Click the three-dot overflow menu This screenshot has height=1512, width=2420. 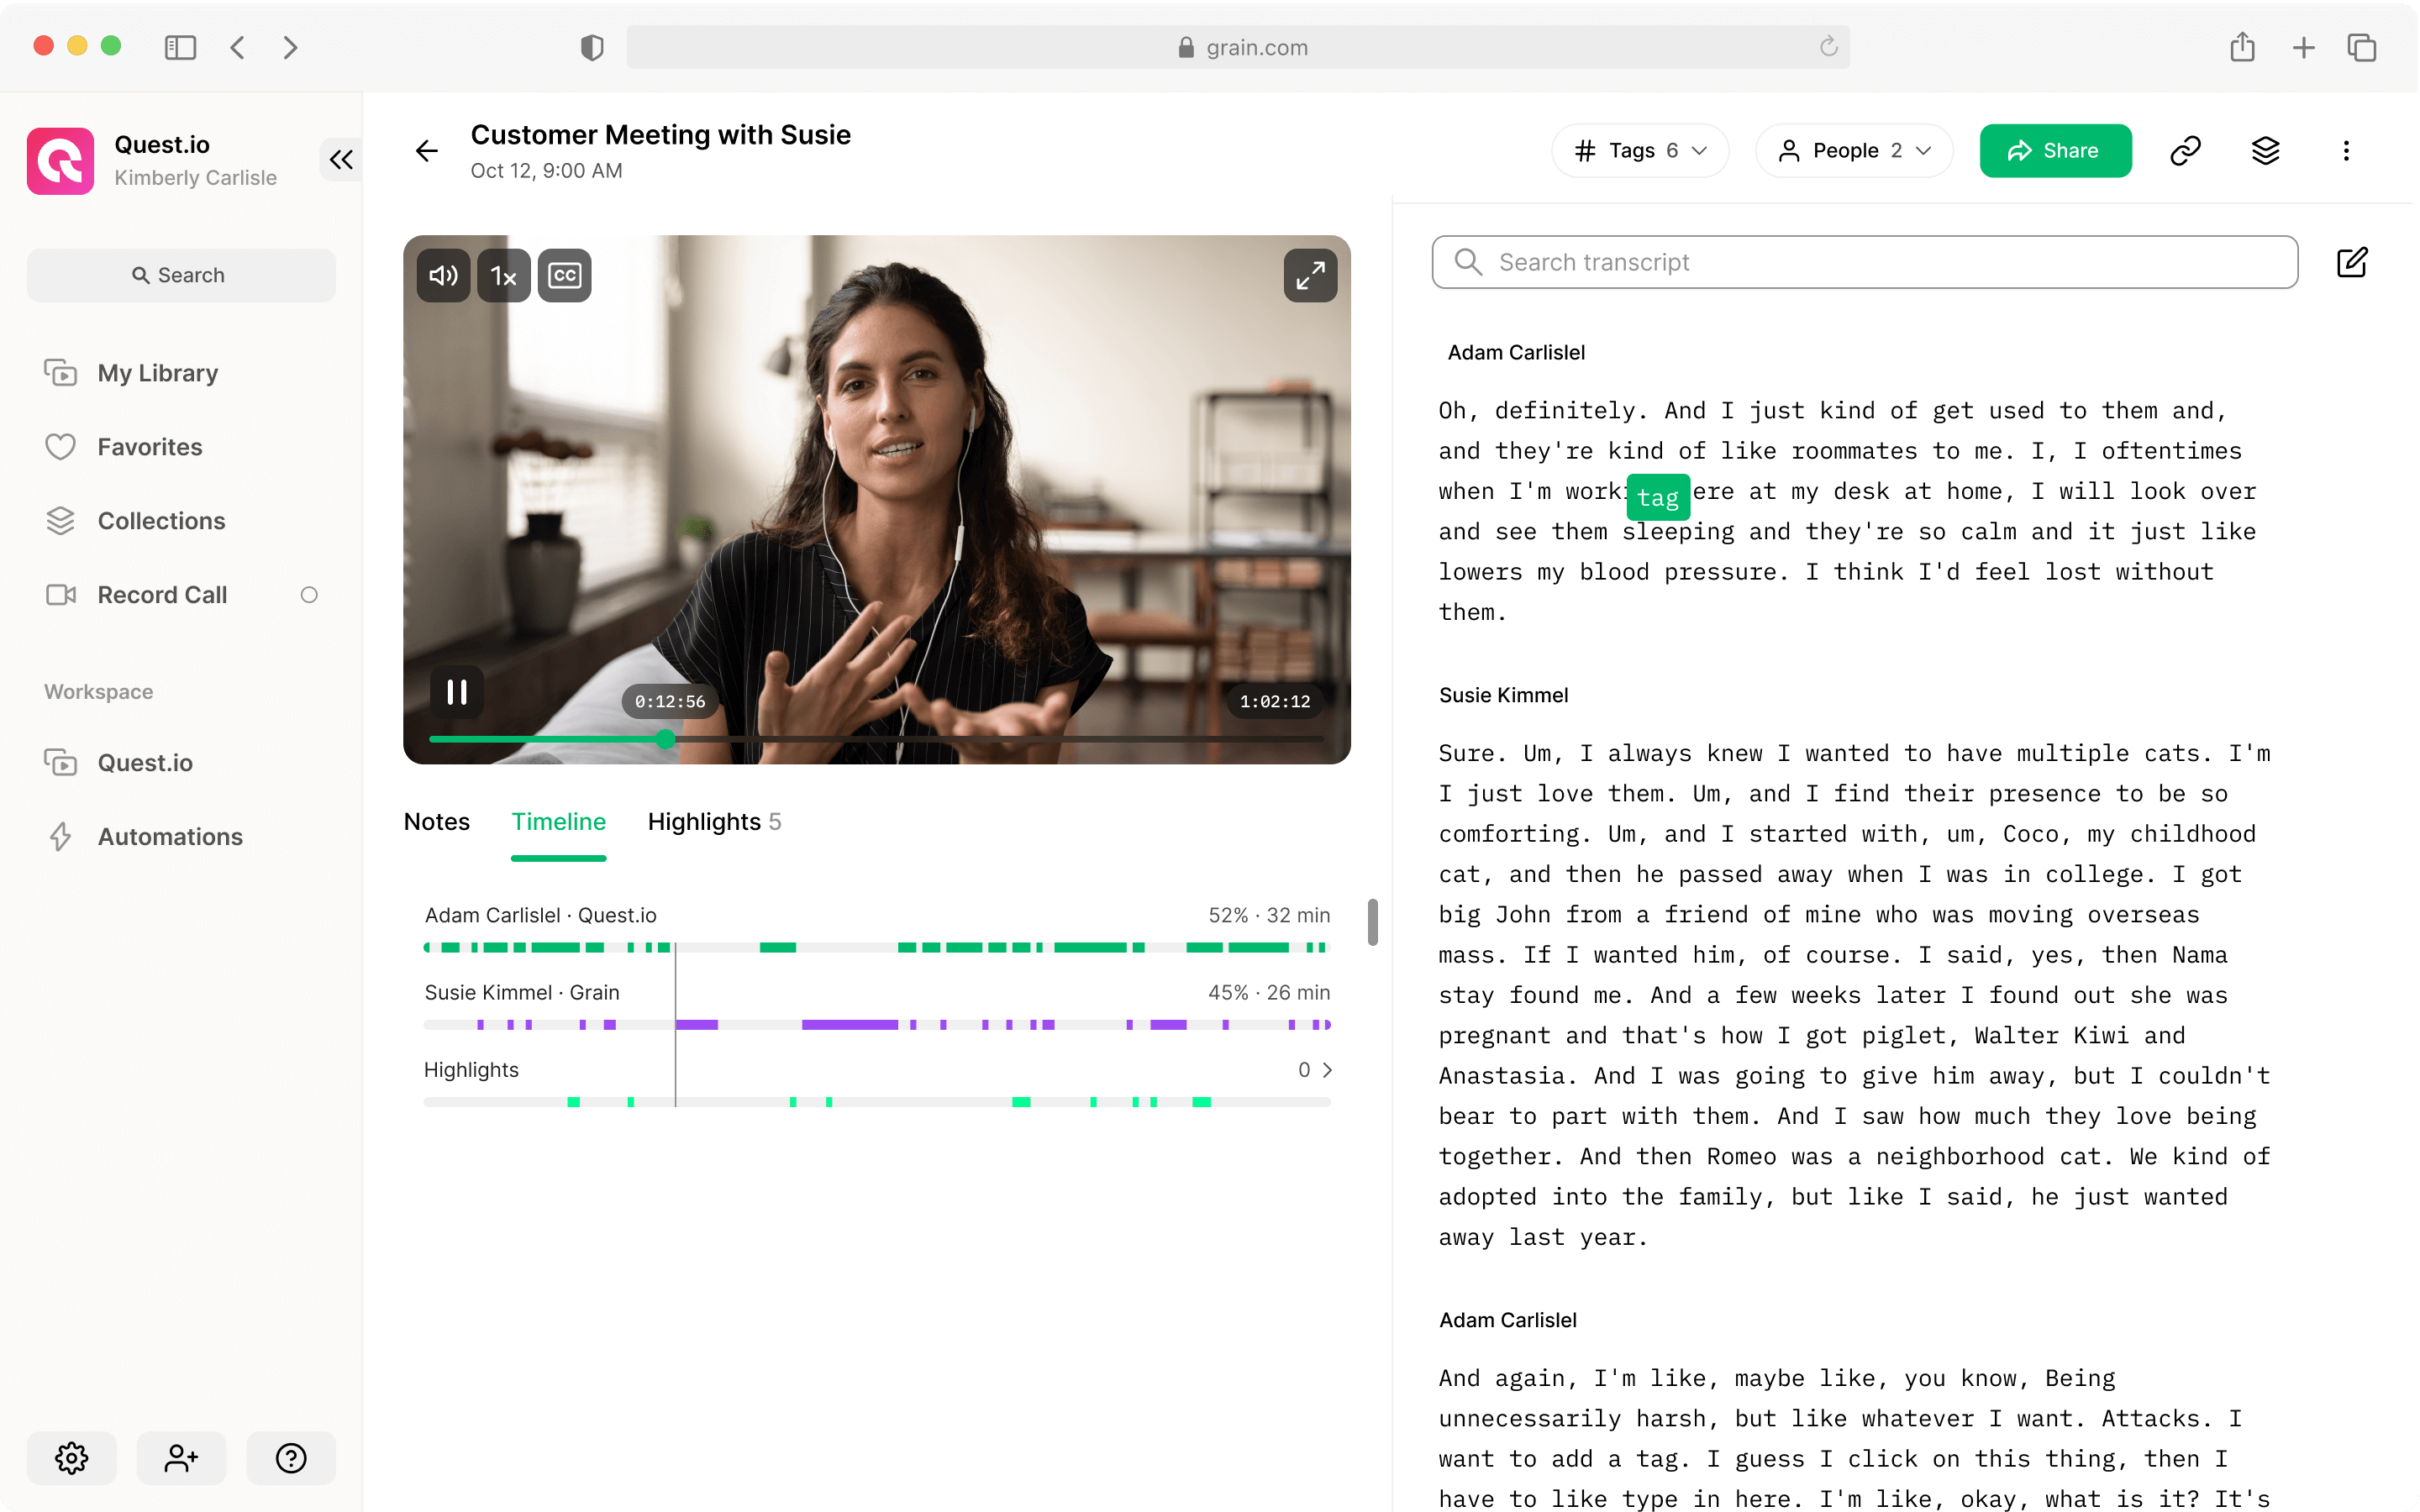2347,150
